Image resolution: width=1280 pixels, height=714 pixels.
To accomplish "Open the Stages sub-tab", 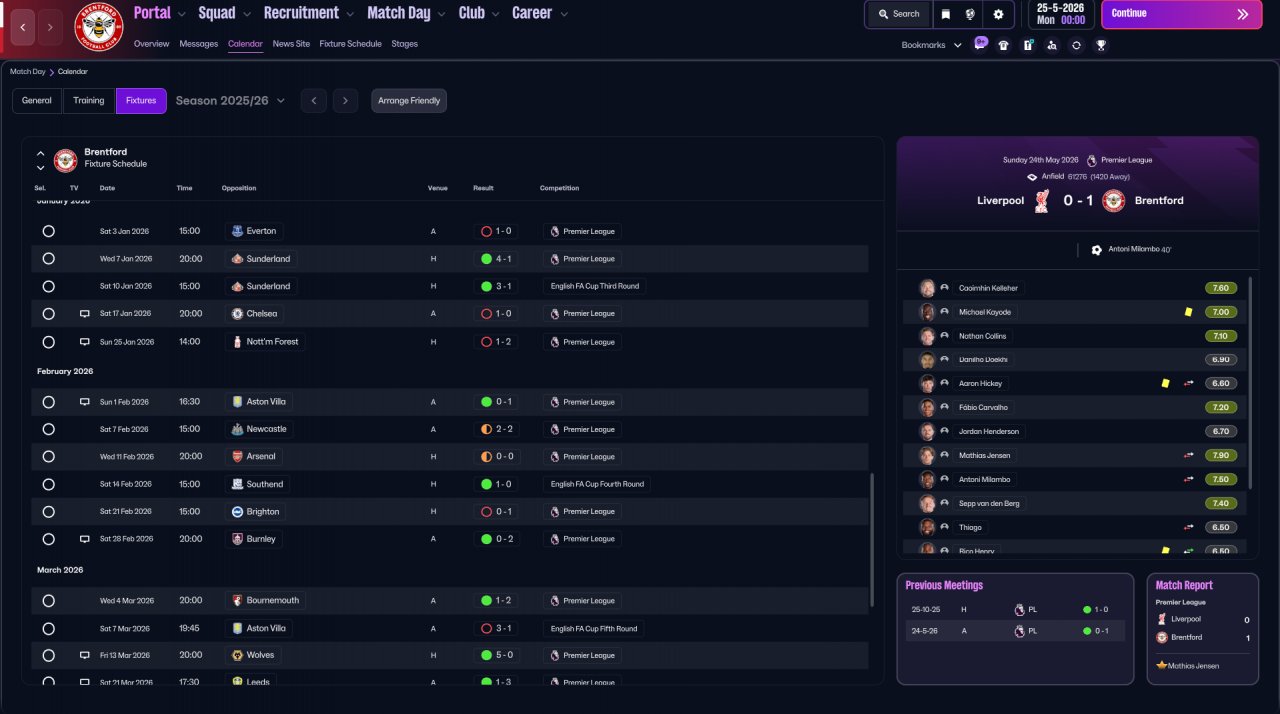I will pyautogui.click(x=404, y=44).
